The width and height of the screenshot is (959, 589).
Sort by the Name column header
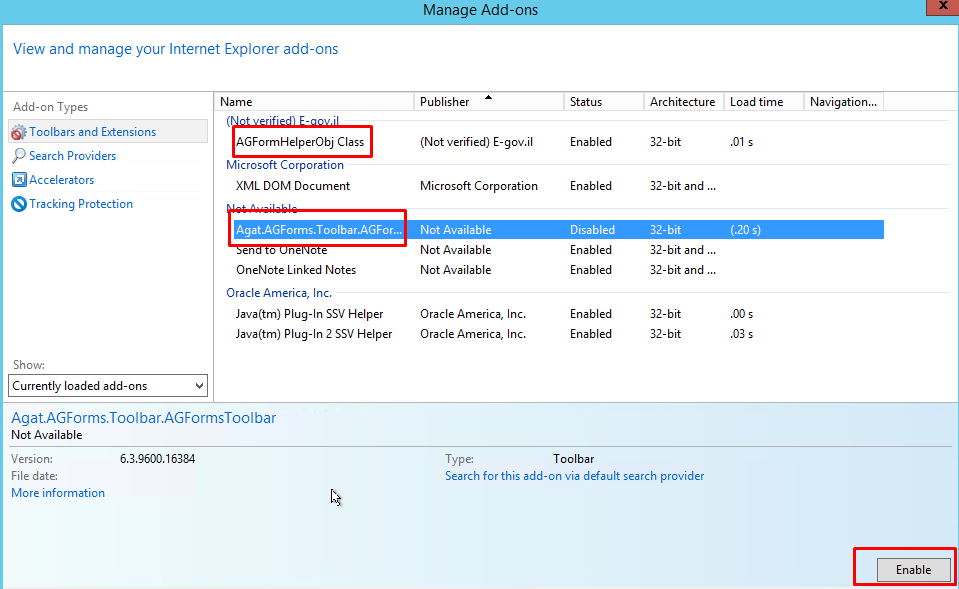tap(314, 102)
